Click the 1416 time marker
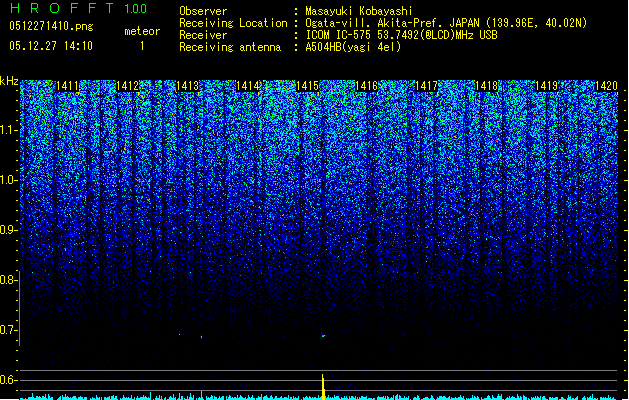This screenshot has height=400, width=629. point(367,86)
